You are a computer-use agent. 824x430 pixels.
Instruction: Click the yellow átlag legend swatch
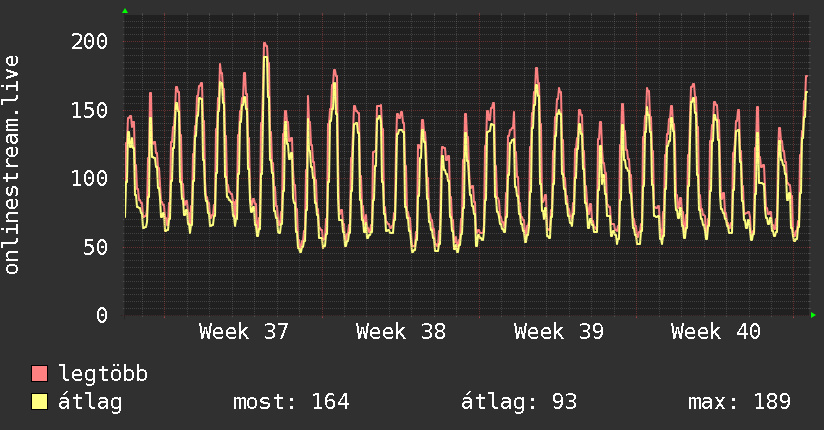(39, 401)
